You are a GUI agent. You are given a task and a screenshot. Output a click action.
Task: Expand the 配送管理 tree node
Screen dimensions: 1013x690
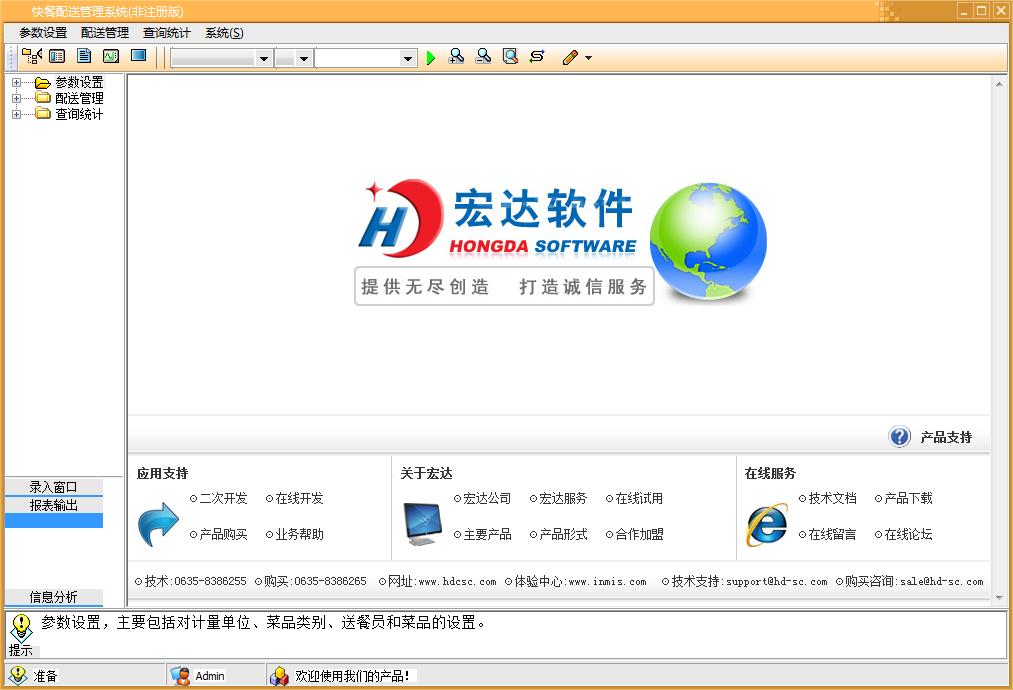[16, 98]
